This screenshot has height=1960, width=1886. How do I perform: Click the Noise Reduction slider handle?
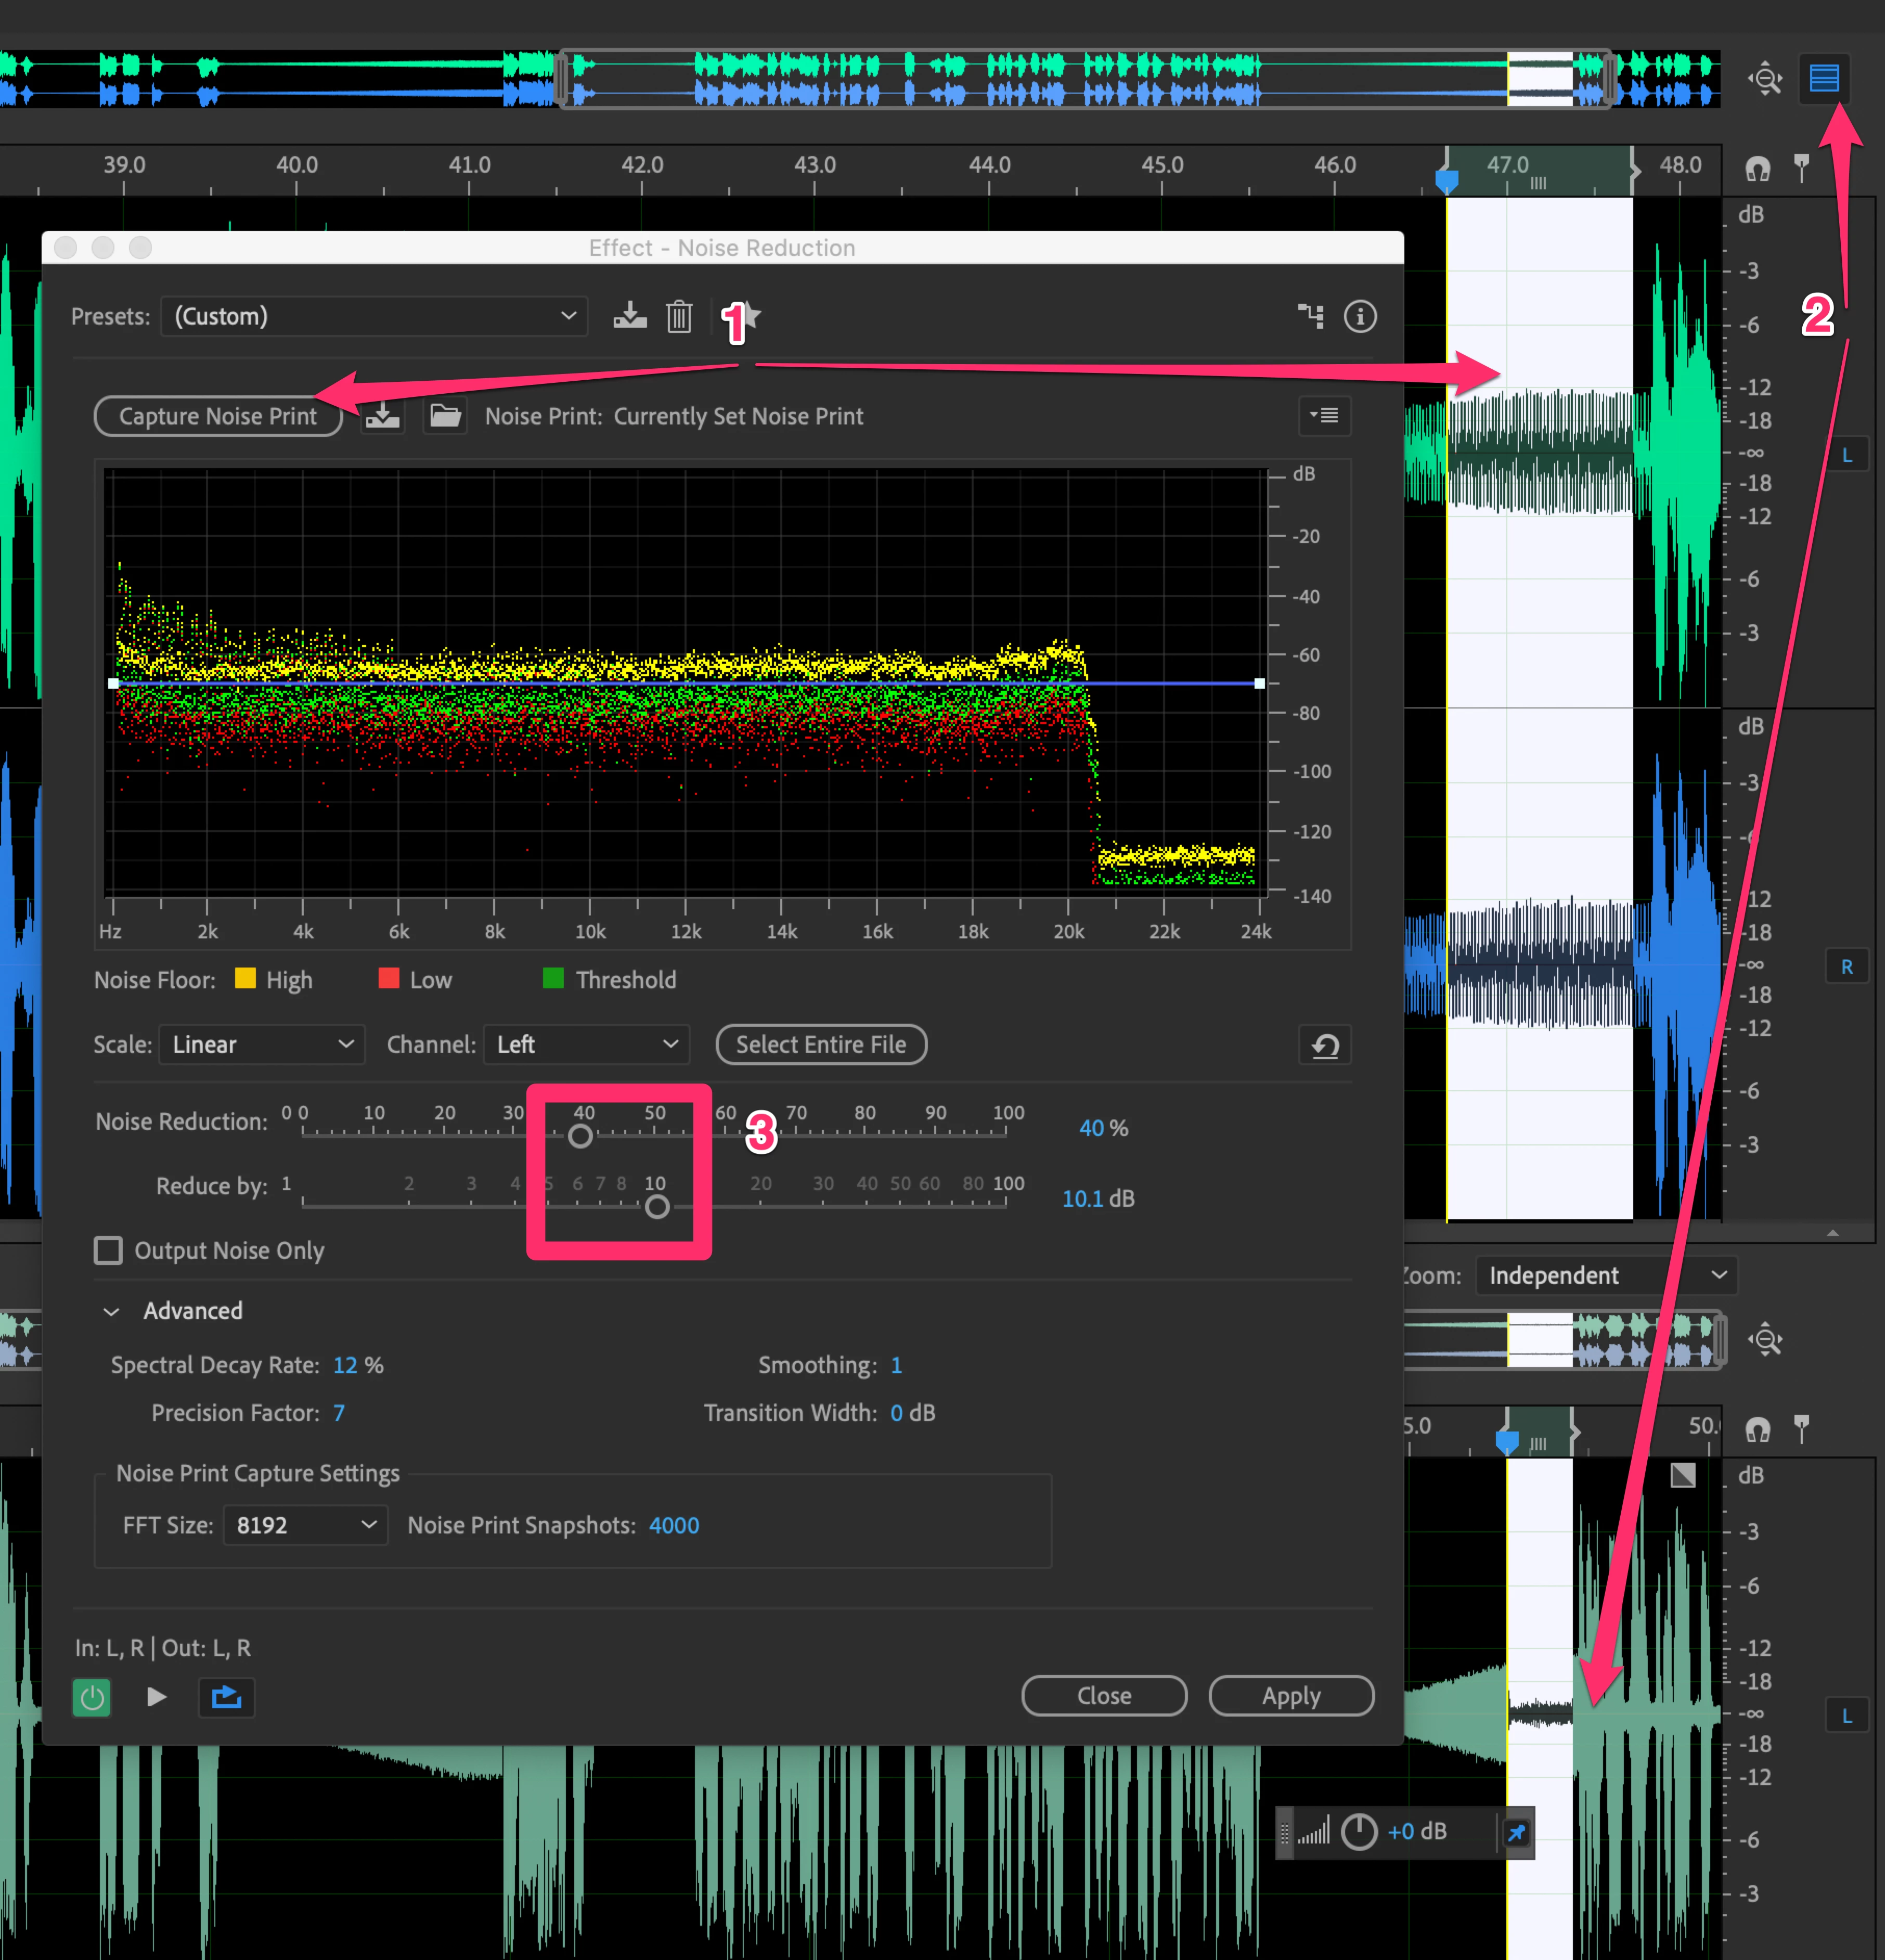tap(580, 1136)
